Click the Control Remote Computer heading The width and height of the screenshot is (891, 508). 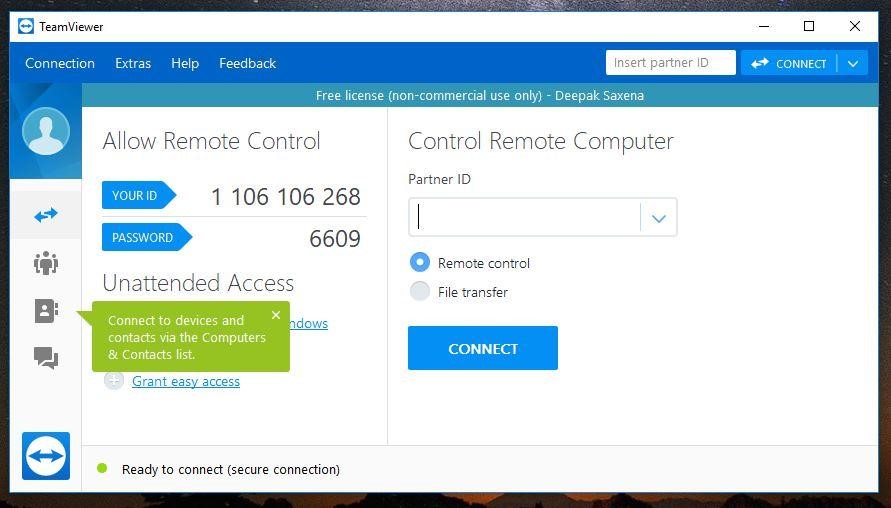(541, 141)
